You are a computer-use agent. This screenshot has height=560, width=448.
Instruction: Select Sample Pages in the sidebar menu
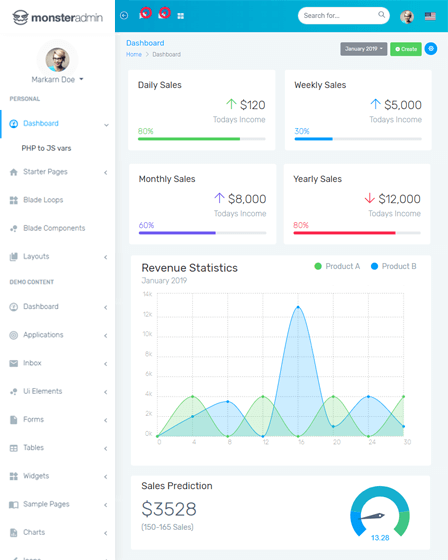click(x=46, y=504)
